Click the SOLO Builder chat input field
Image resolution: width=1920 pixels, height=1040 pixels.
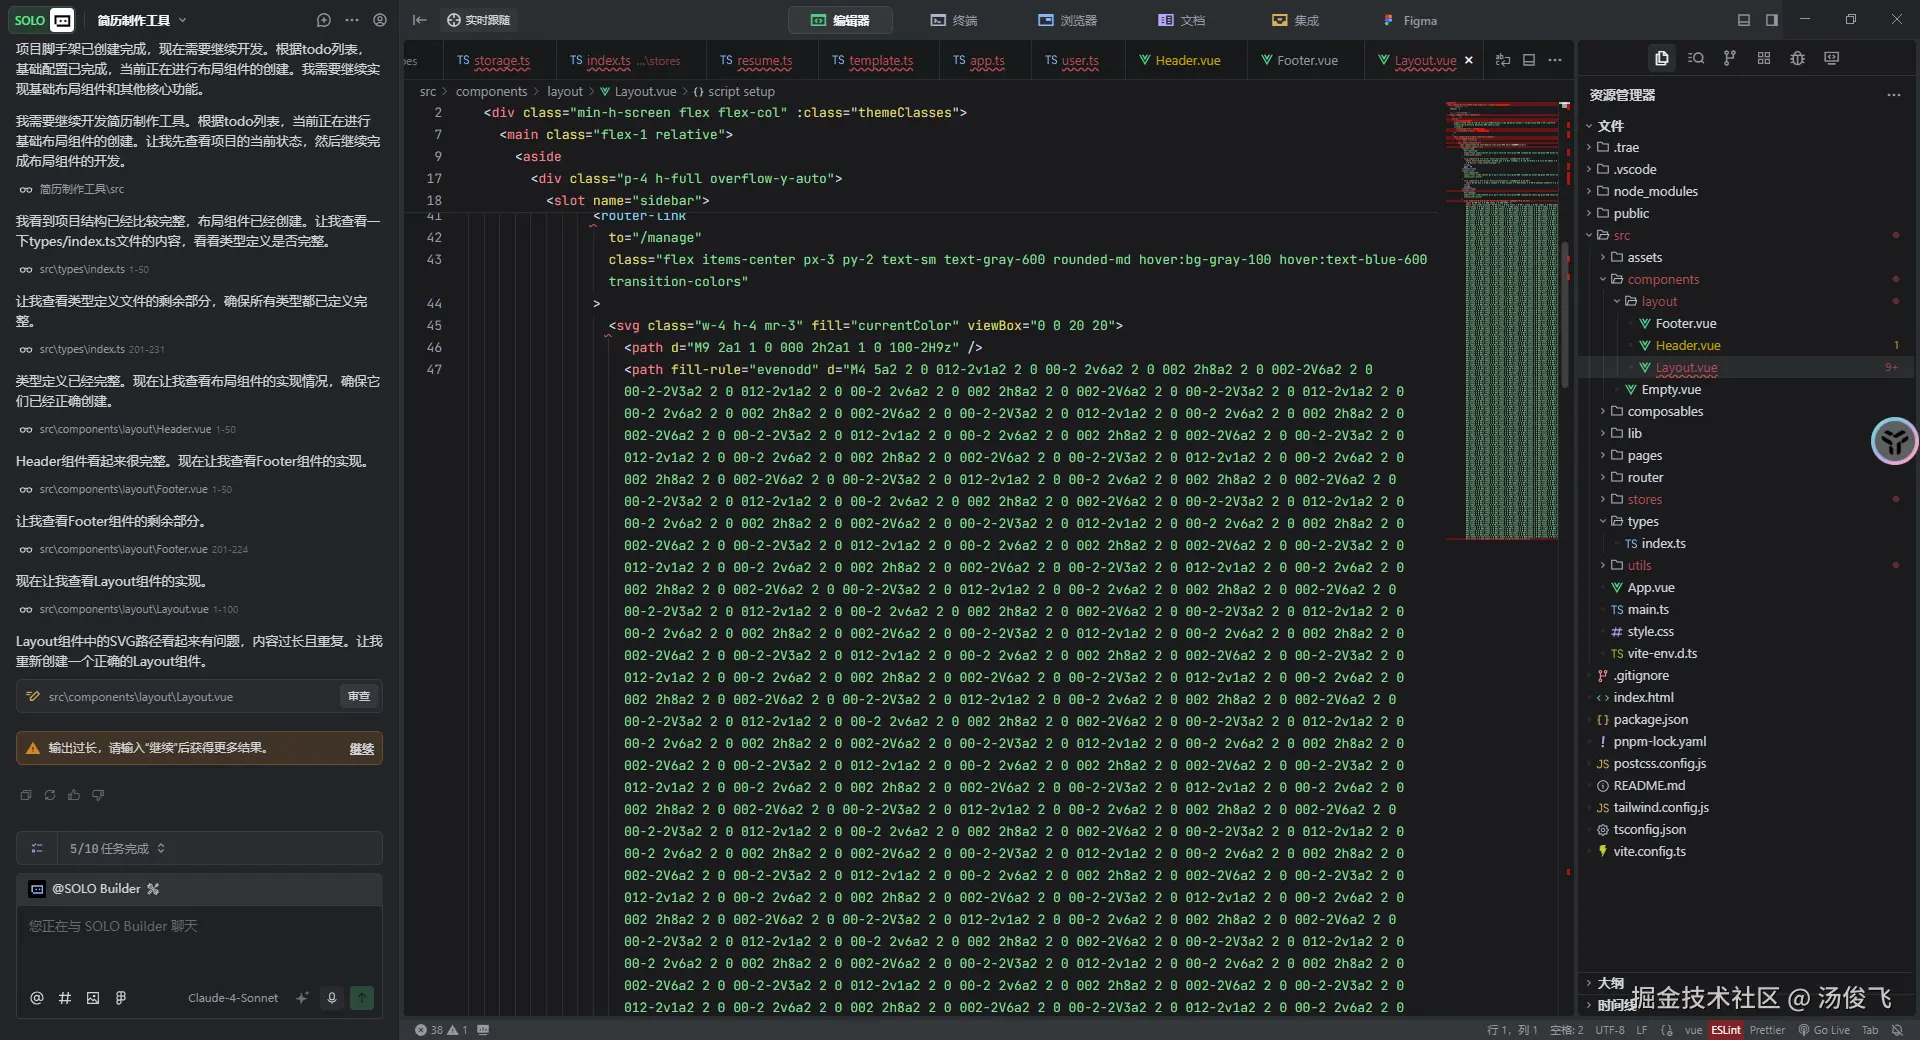tap(199, 940)
